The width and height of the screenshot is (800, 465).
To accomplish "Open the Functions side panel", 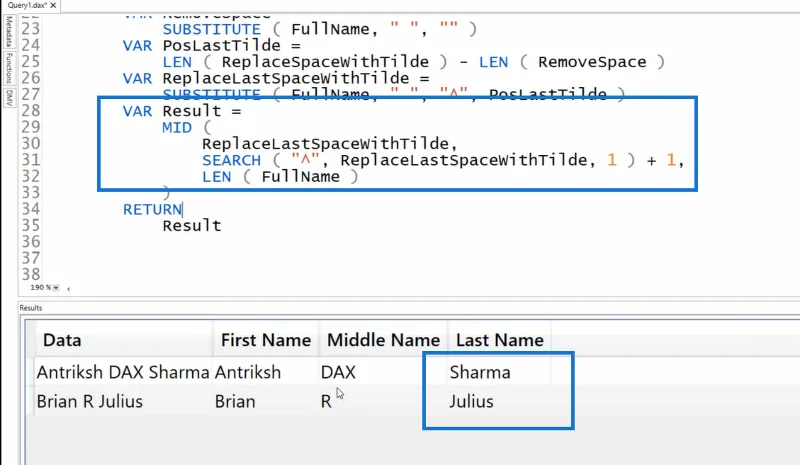I will [x=9, y=68].
